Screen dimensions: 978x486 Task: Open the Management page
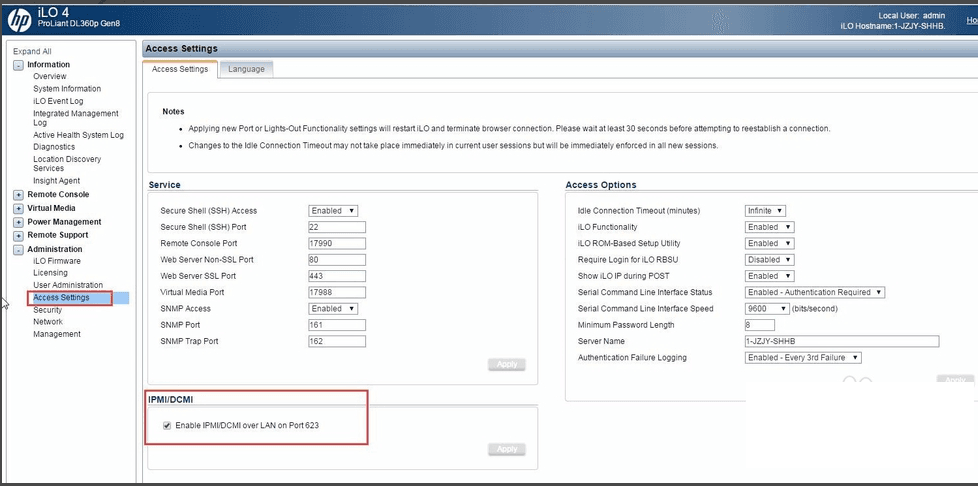point(57,334)
